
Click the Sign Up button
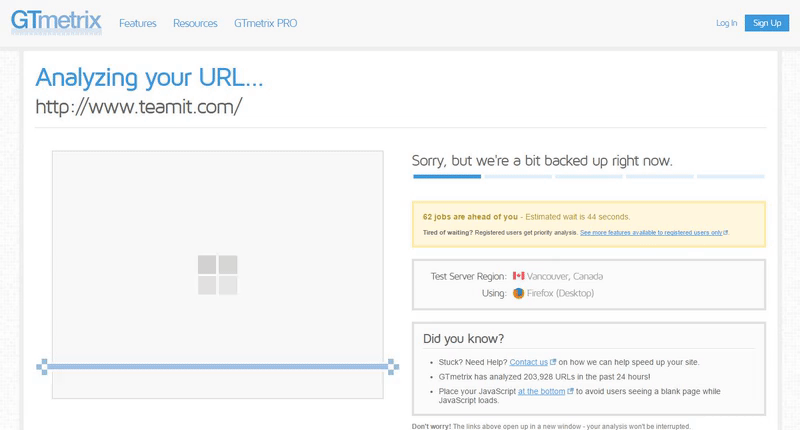pyautogui.click(x=767, y=23)
